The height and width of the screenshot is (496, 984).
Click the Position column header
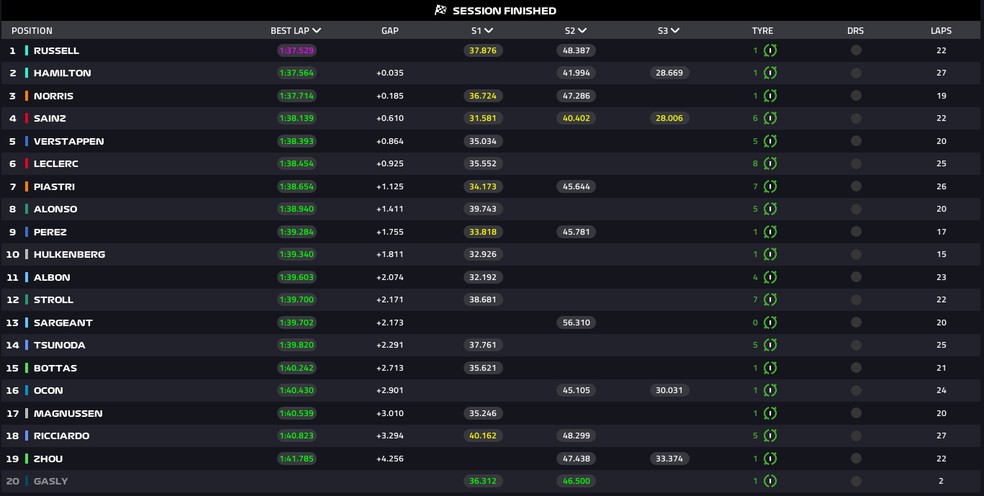click(32, 30)
